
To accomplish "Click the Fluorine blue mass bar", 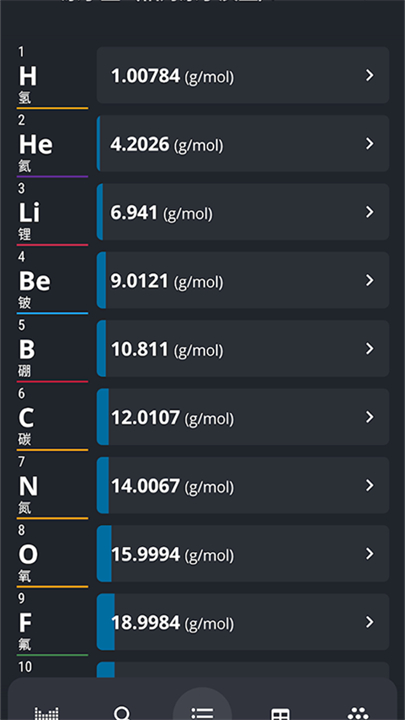I will [106, 622].
